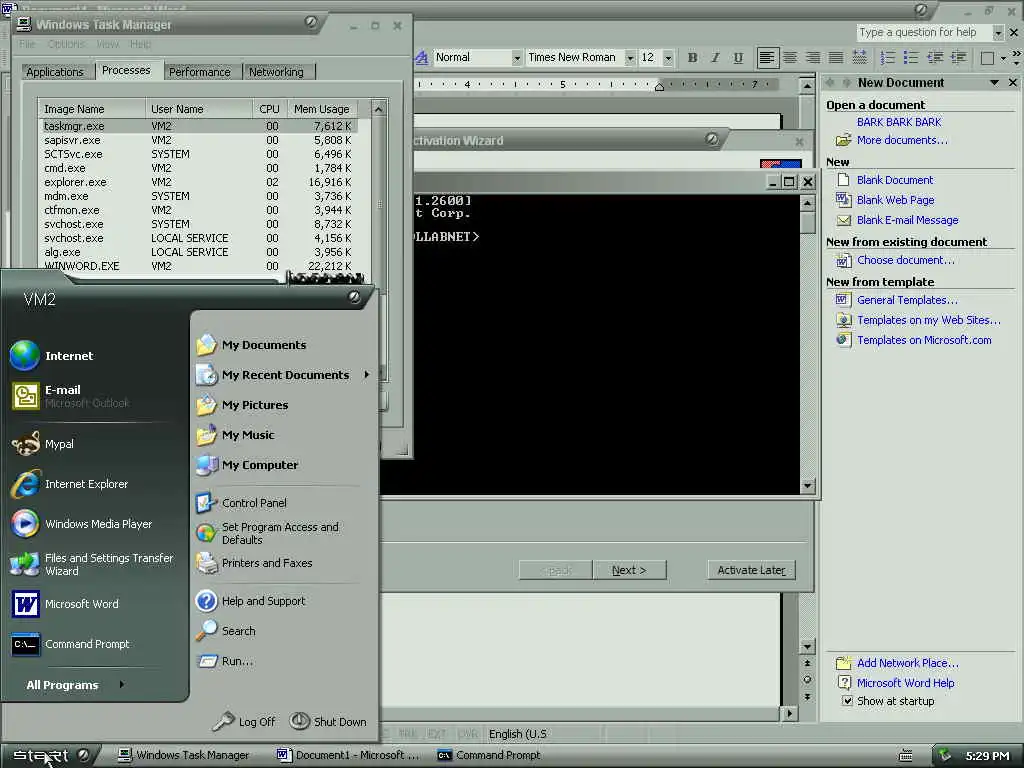Open File menu in Task Manager
The width and height of the screenshot is (1024, 768).
[x=27, y=44]
